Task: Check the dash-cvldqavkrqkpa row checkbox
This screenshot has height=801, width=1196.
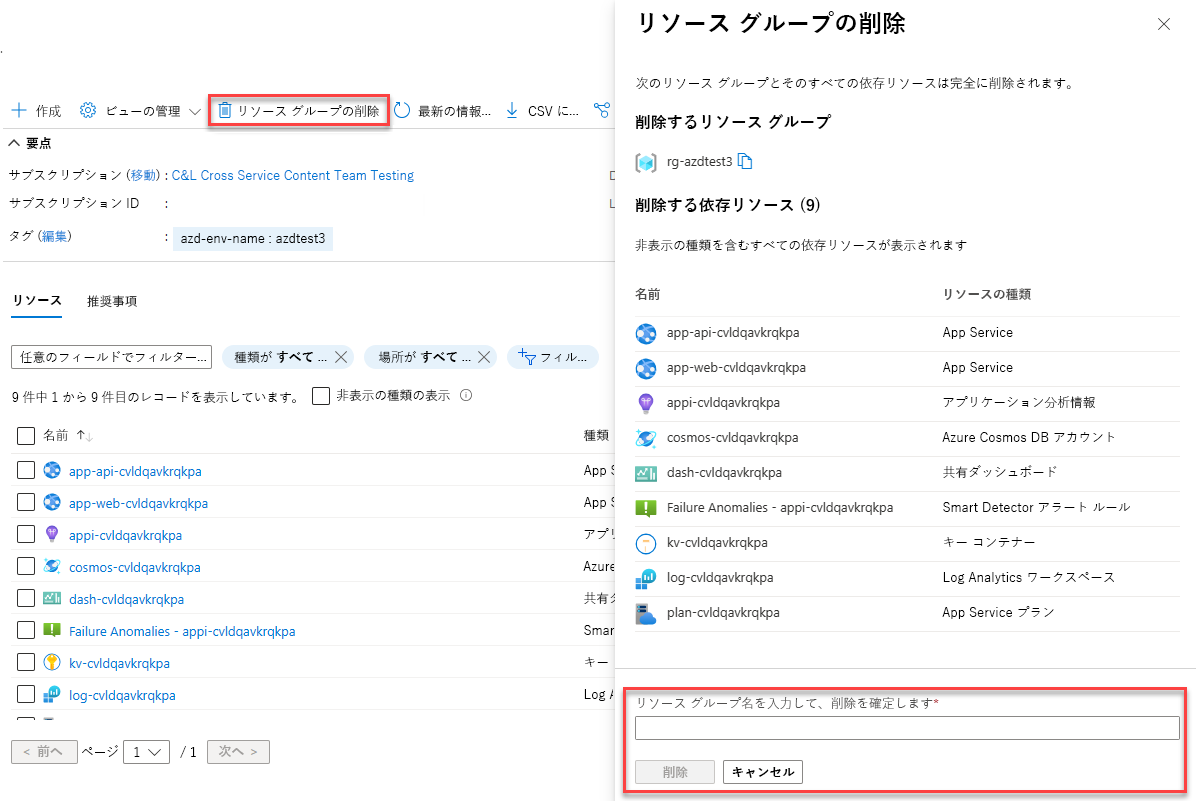Action: click(26, 598)
